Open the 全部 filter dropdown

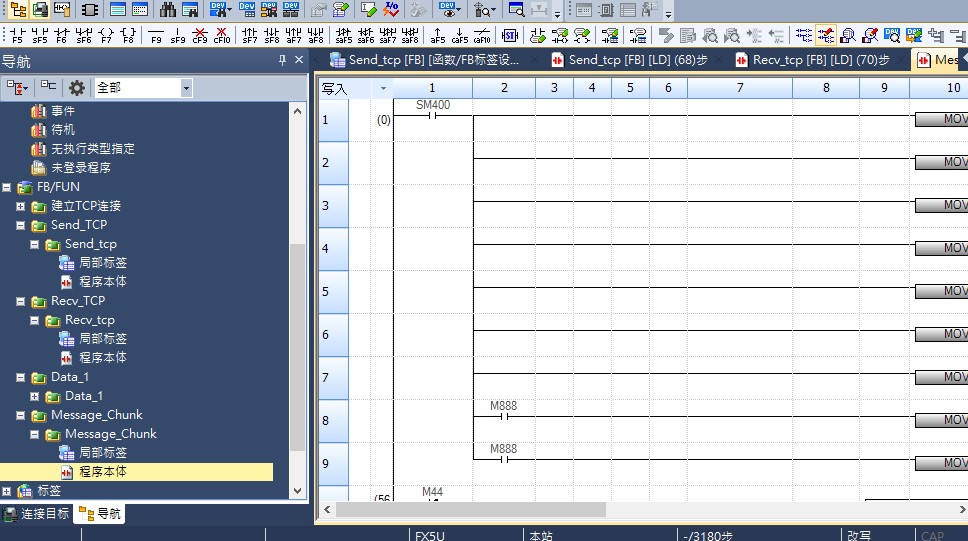186,88
